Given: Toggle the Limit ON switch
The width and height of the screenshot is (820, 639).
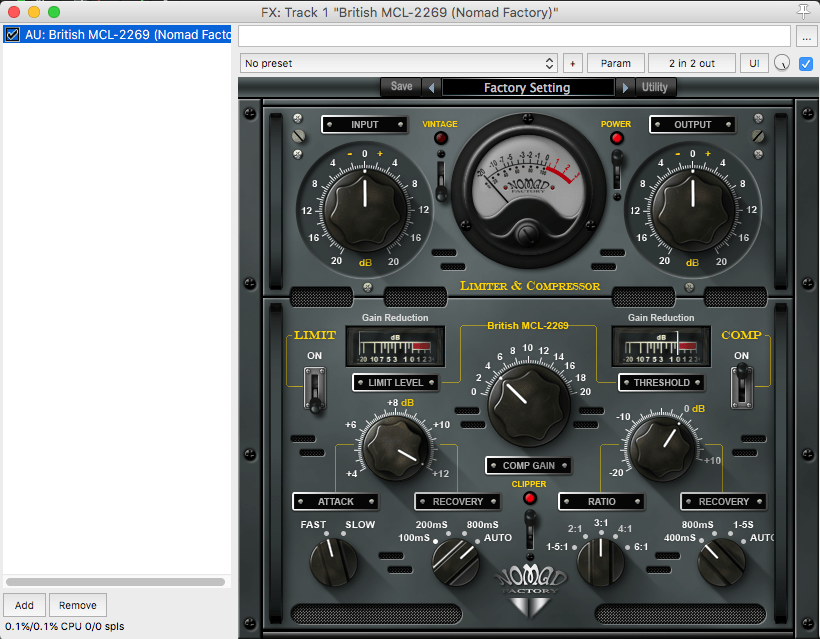Looking at the screenshot, I should (x=315, y=390).
